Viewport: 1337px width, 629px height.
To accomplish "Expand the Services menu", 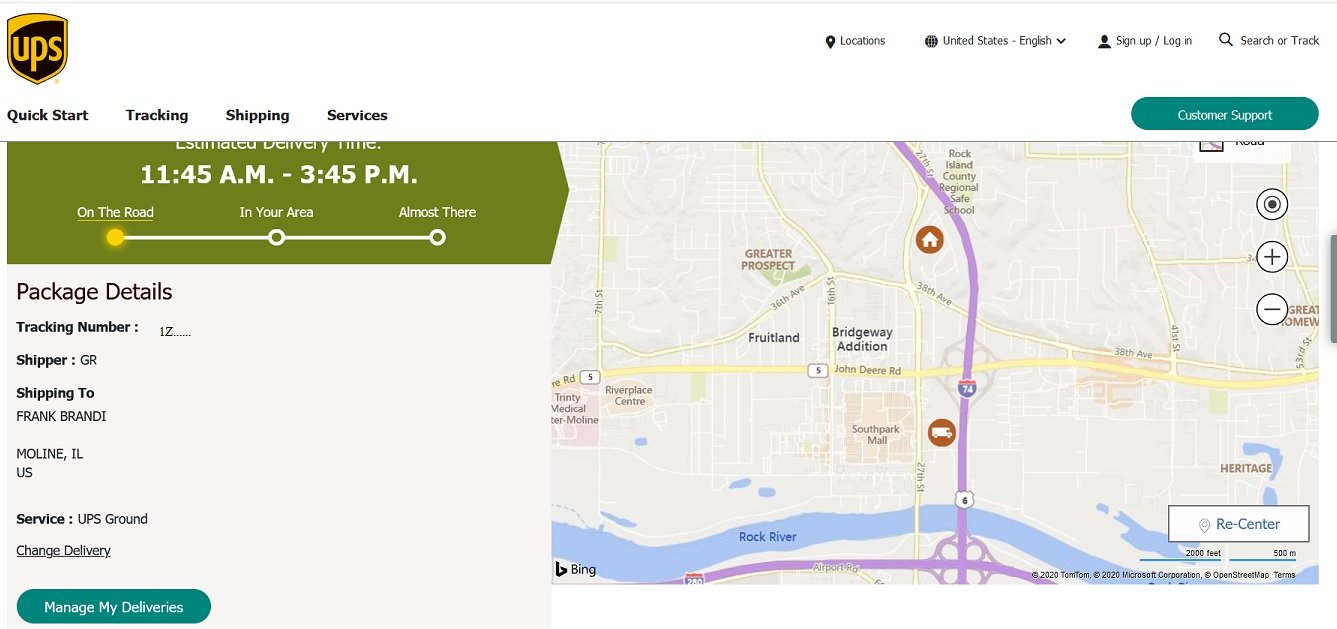I will [x=357, y=115].
